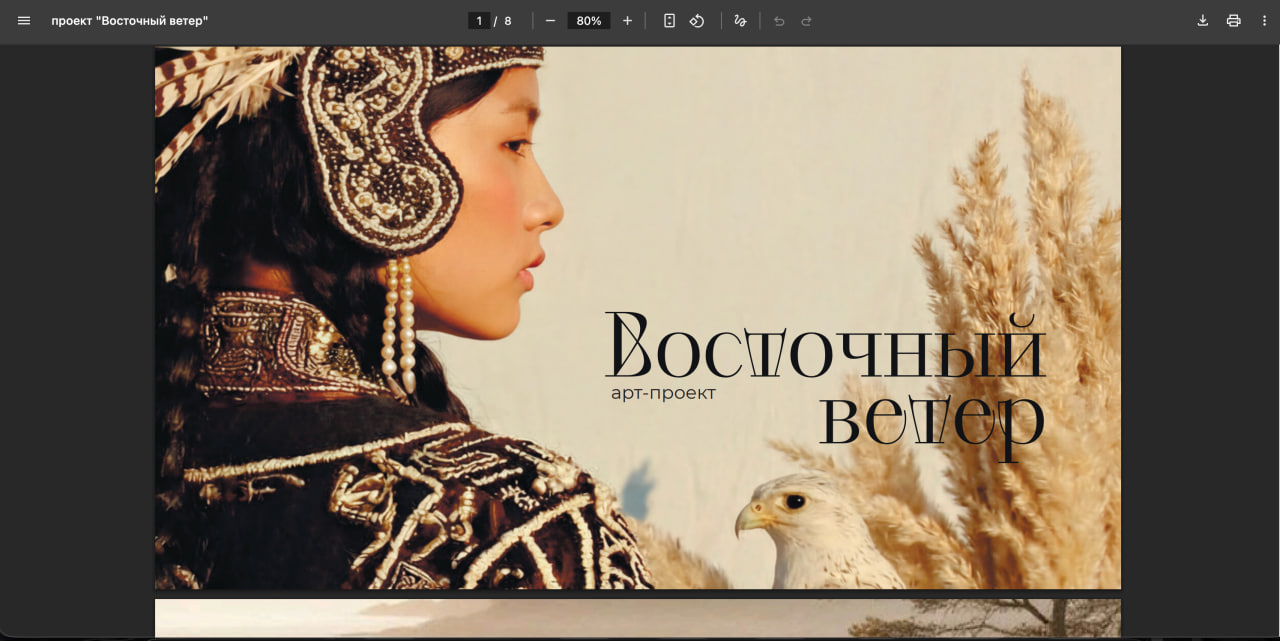This screenshot has width=1280, height=641.
Task: Click the 80% zoom level field
Action: (588, 21)
